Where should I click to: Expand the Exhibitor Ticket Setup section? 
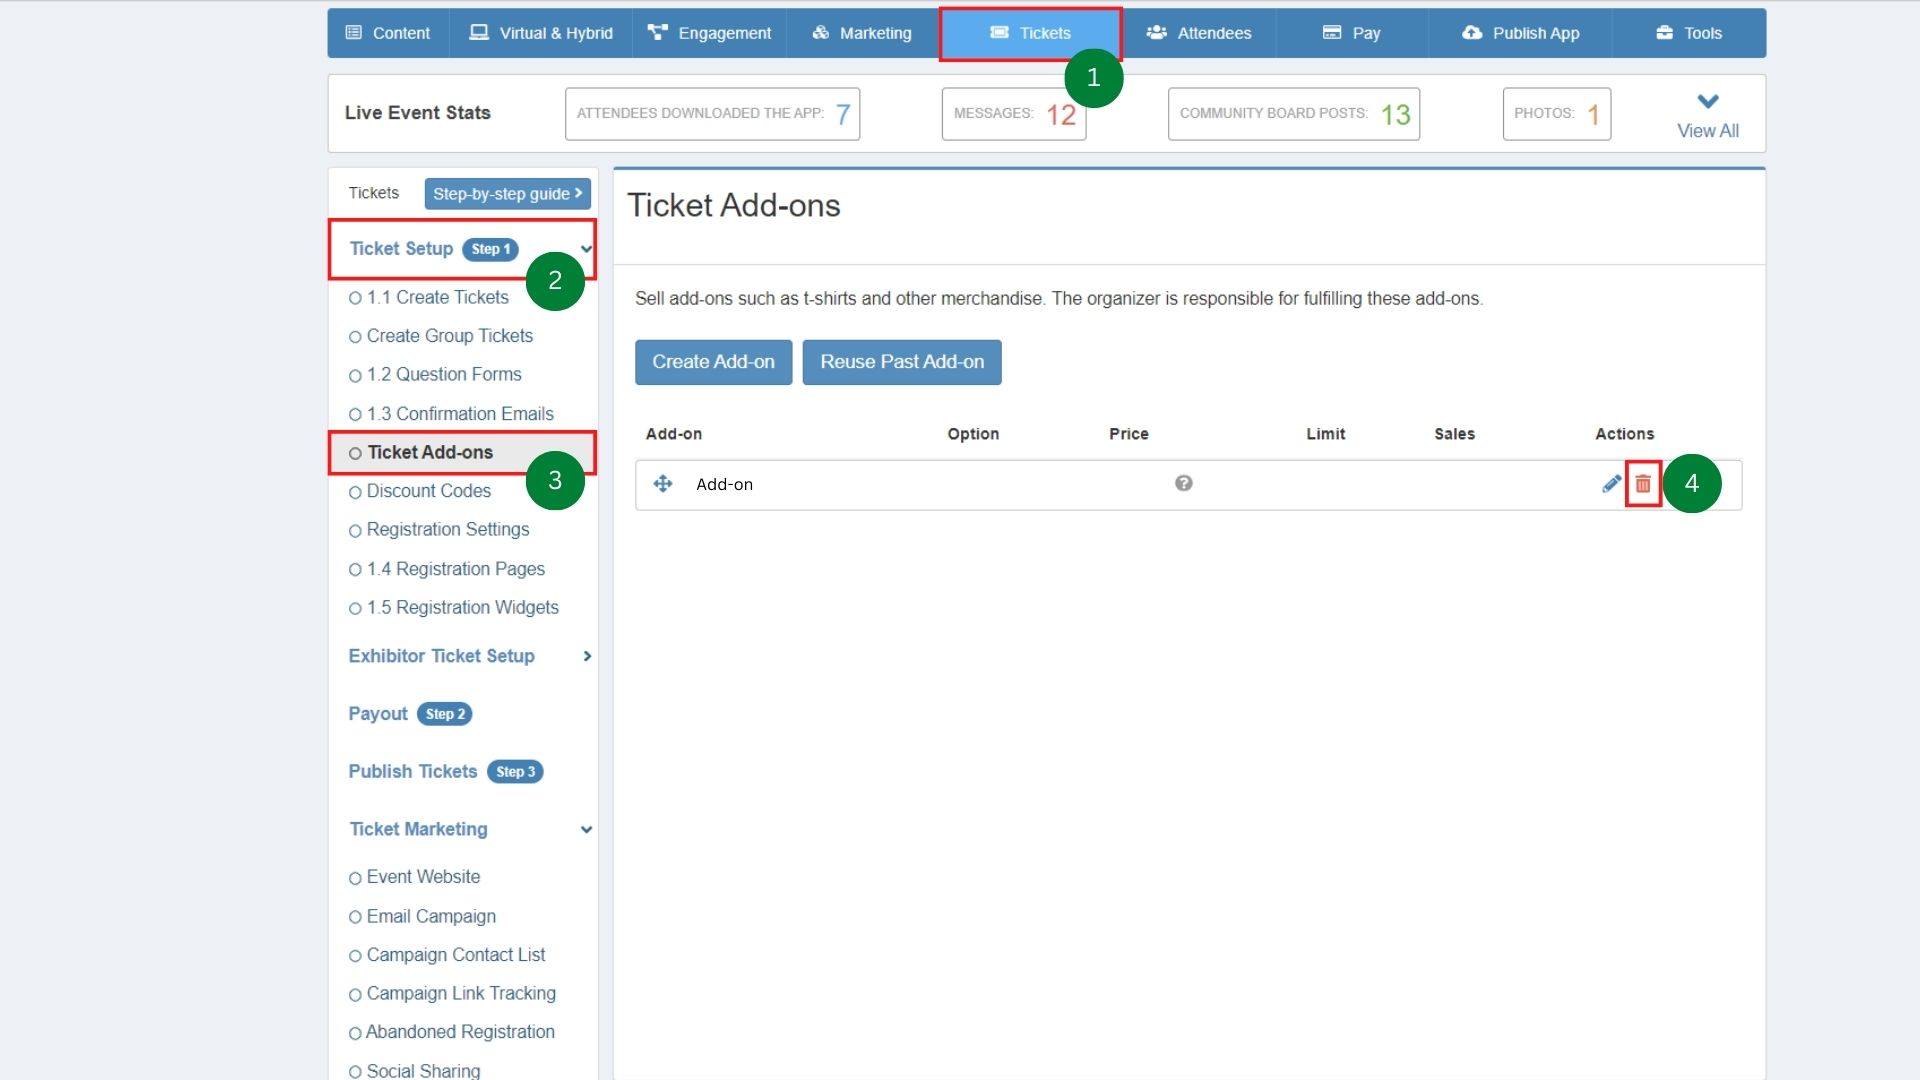tap(586, 656)
